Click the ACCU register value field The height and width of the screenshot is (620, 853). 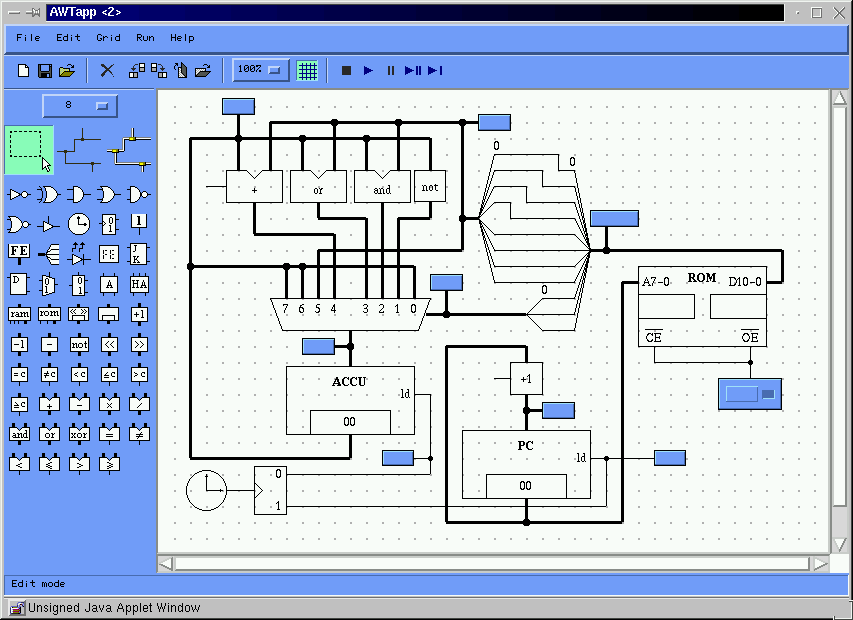(x=349, y=422)
